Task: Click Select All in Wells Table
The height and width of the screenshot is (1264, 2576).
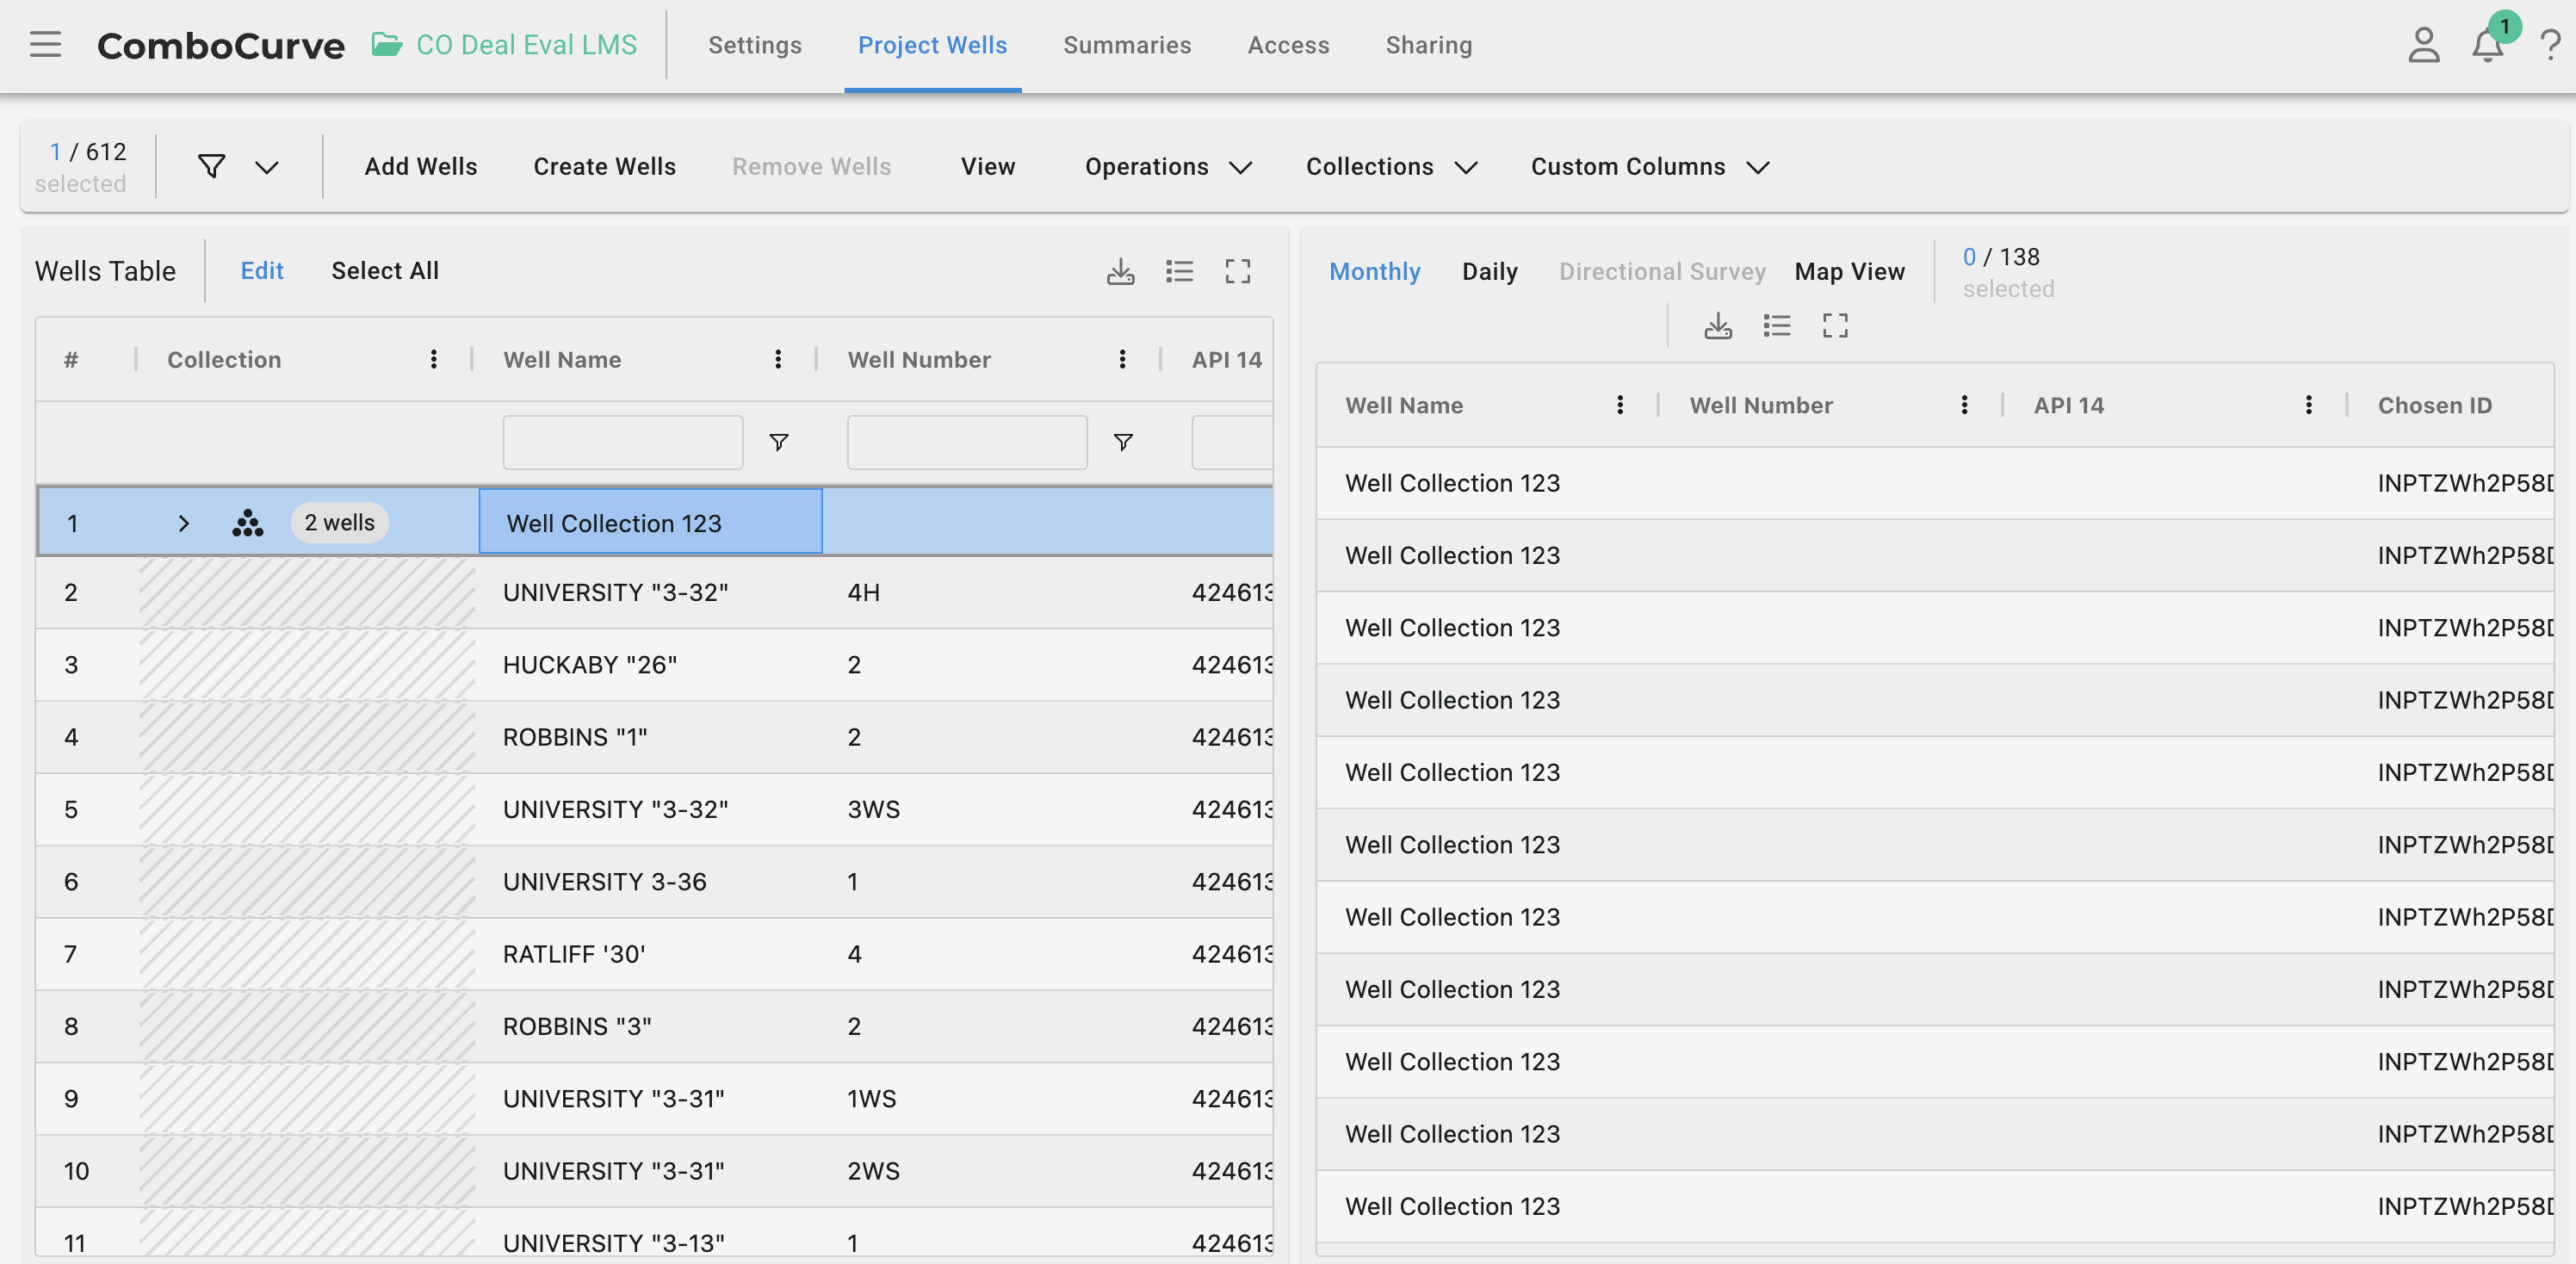Action: pyautogui.click(x=384, y=271)
